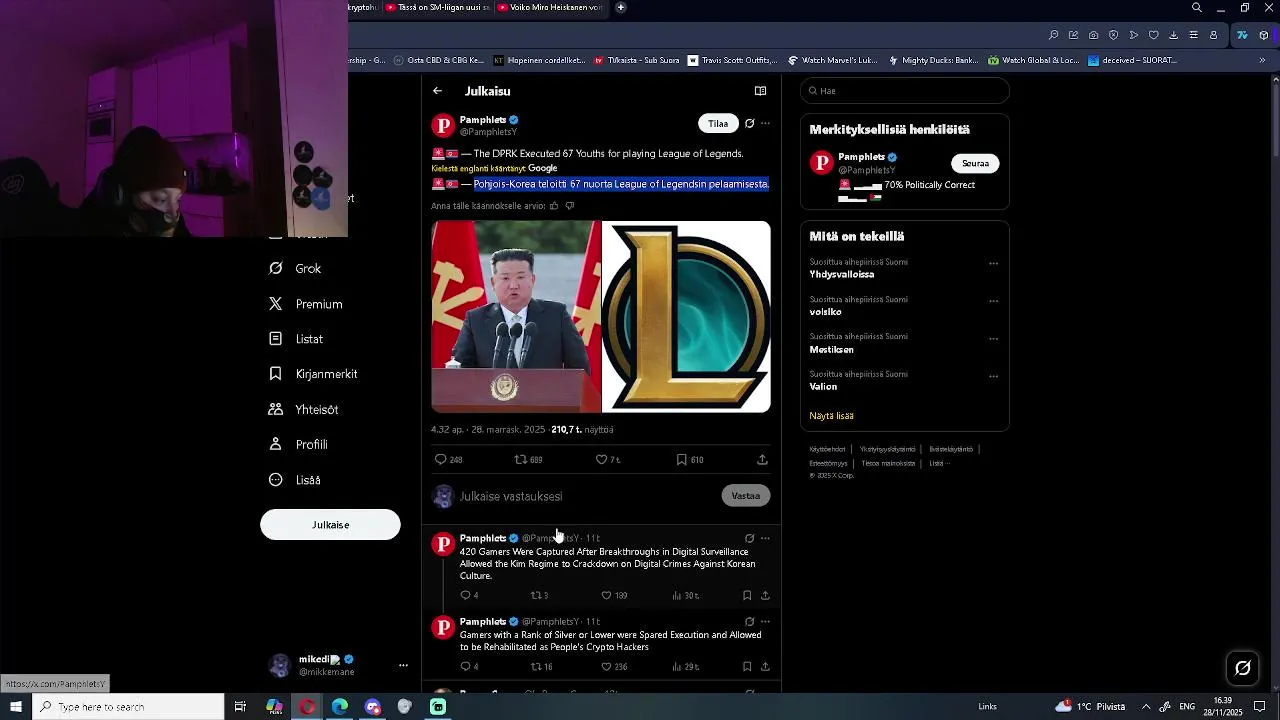Click Grok icon next to Tilaa button
This screenshot has height=720, width=1280.
(749, 124)
